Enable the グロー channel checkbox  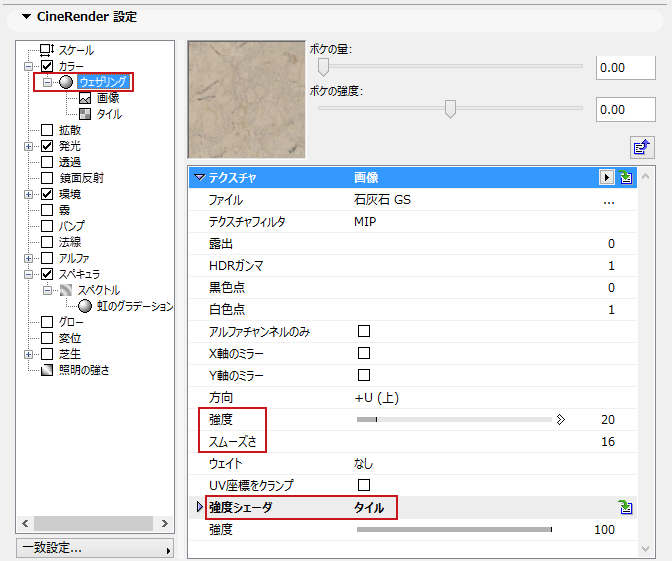(x=47, y=322)
